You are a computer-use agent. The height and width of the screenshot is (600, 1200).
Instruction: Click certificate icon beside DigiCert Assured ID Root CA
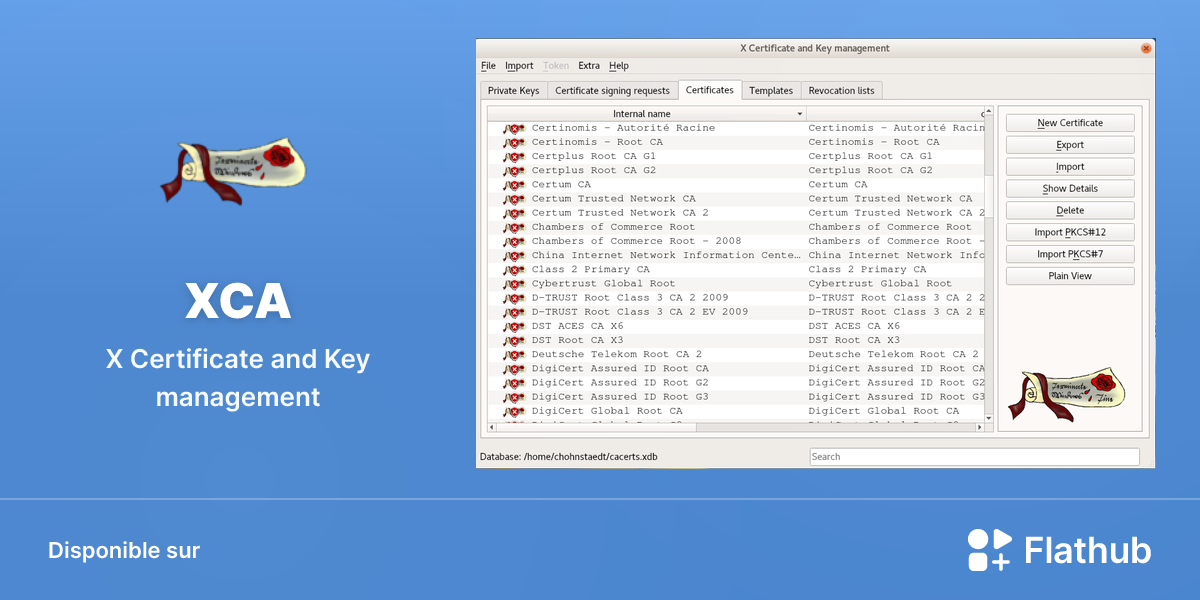click(514, 369)
